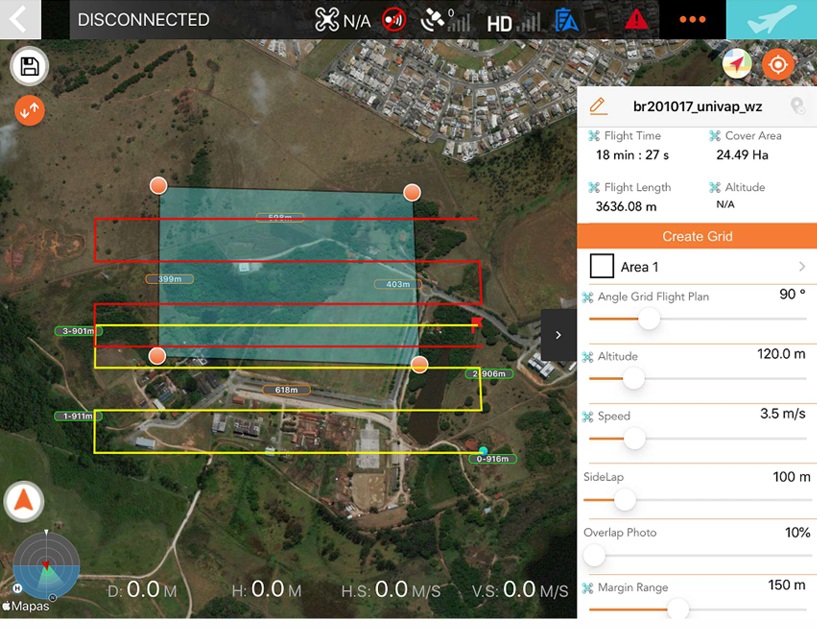
Task: Select the top-left orange polygon corner handle
Action: (x=158, y=185)
